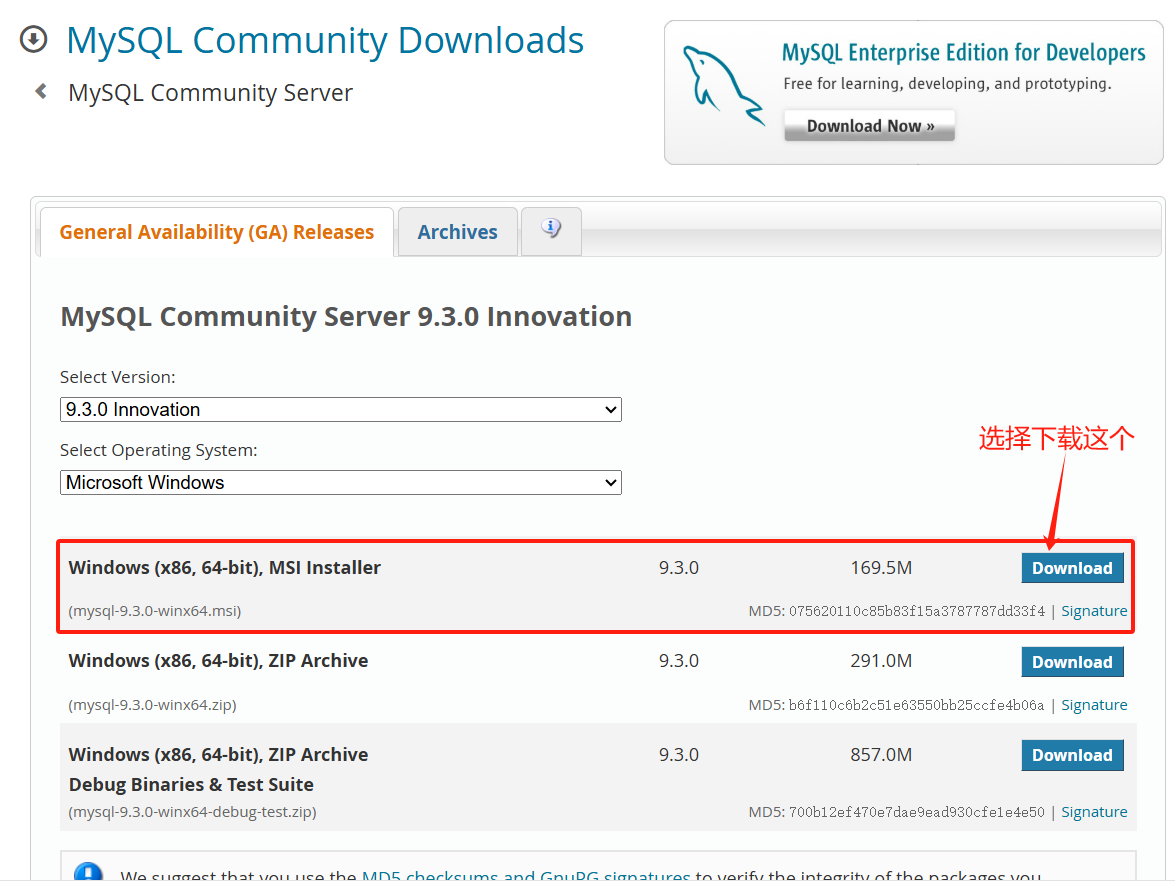Image resolution: width=1175 pixels, height=881 pixels.
Task: Open the Select Version dropdown showing 9.3.0 Innovation
Action: click(341, 410)
